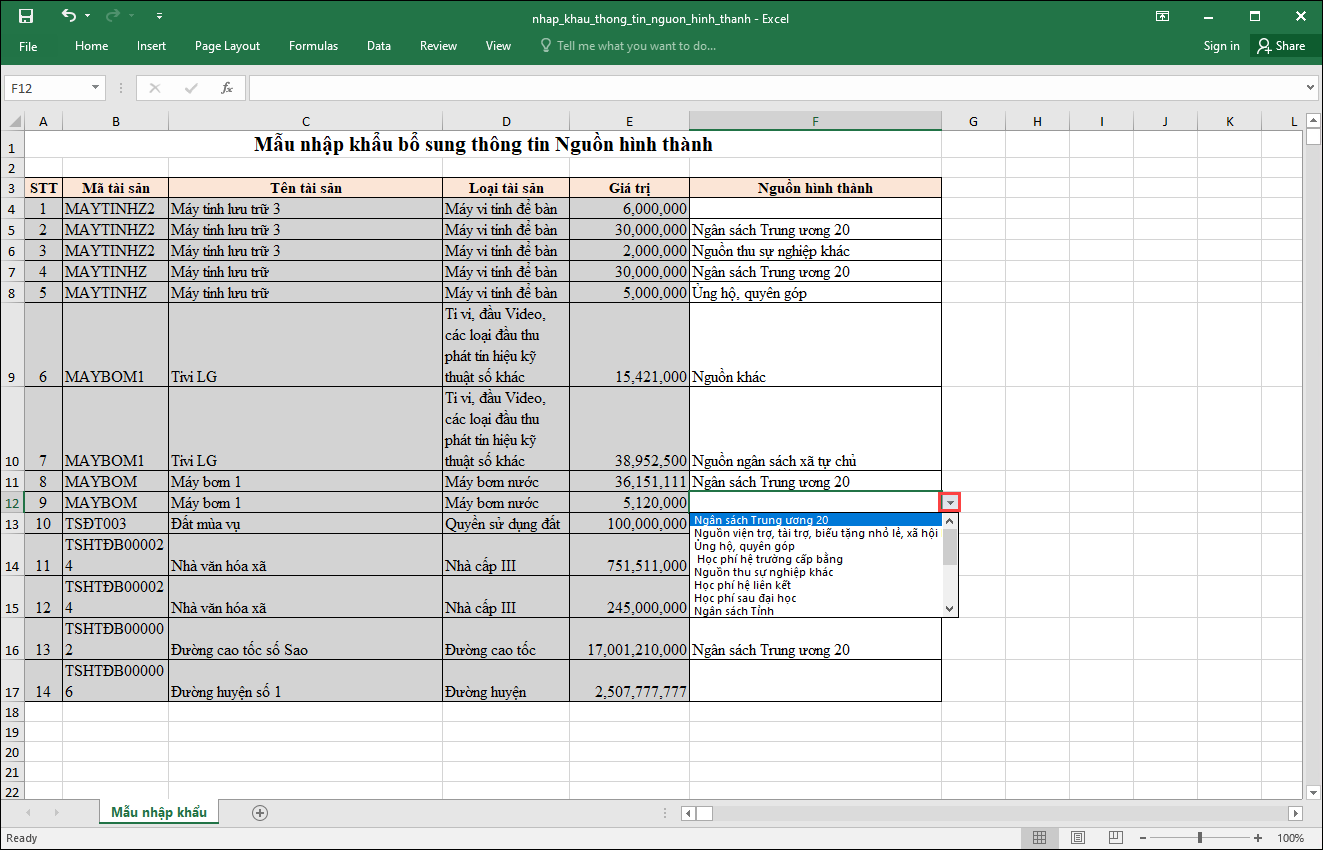
Task: Select Normal view icon in status bar
Action: tap(1040, 838)
